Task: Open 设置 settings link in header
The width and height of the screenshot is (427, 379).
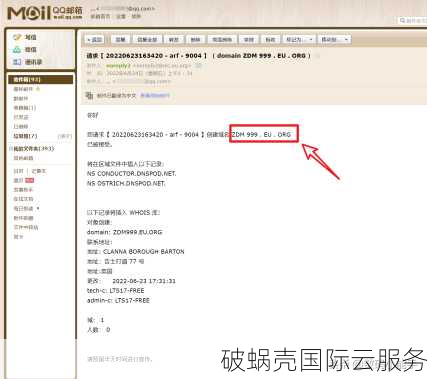Action: click(121, 16)
